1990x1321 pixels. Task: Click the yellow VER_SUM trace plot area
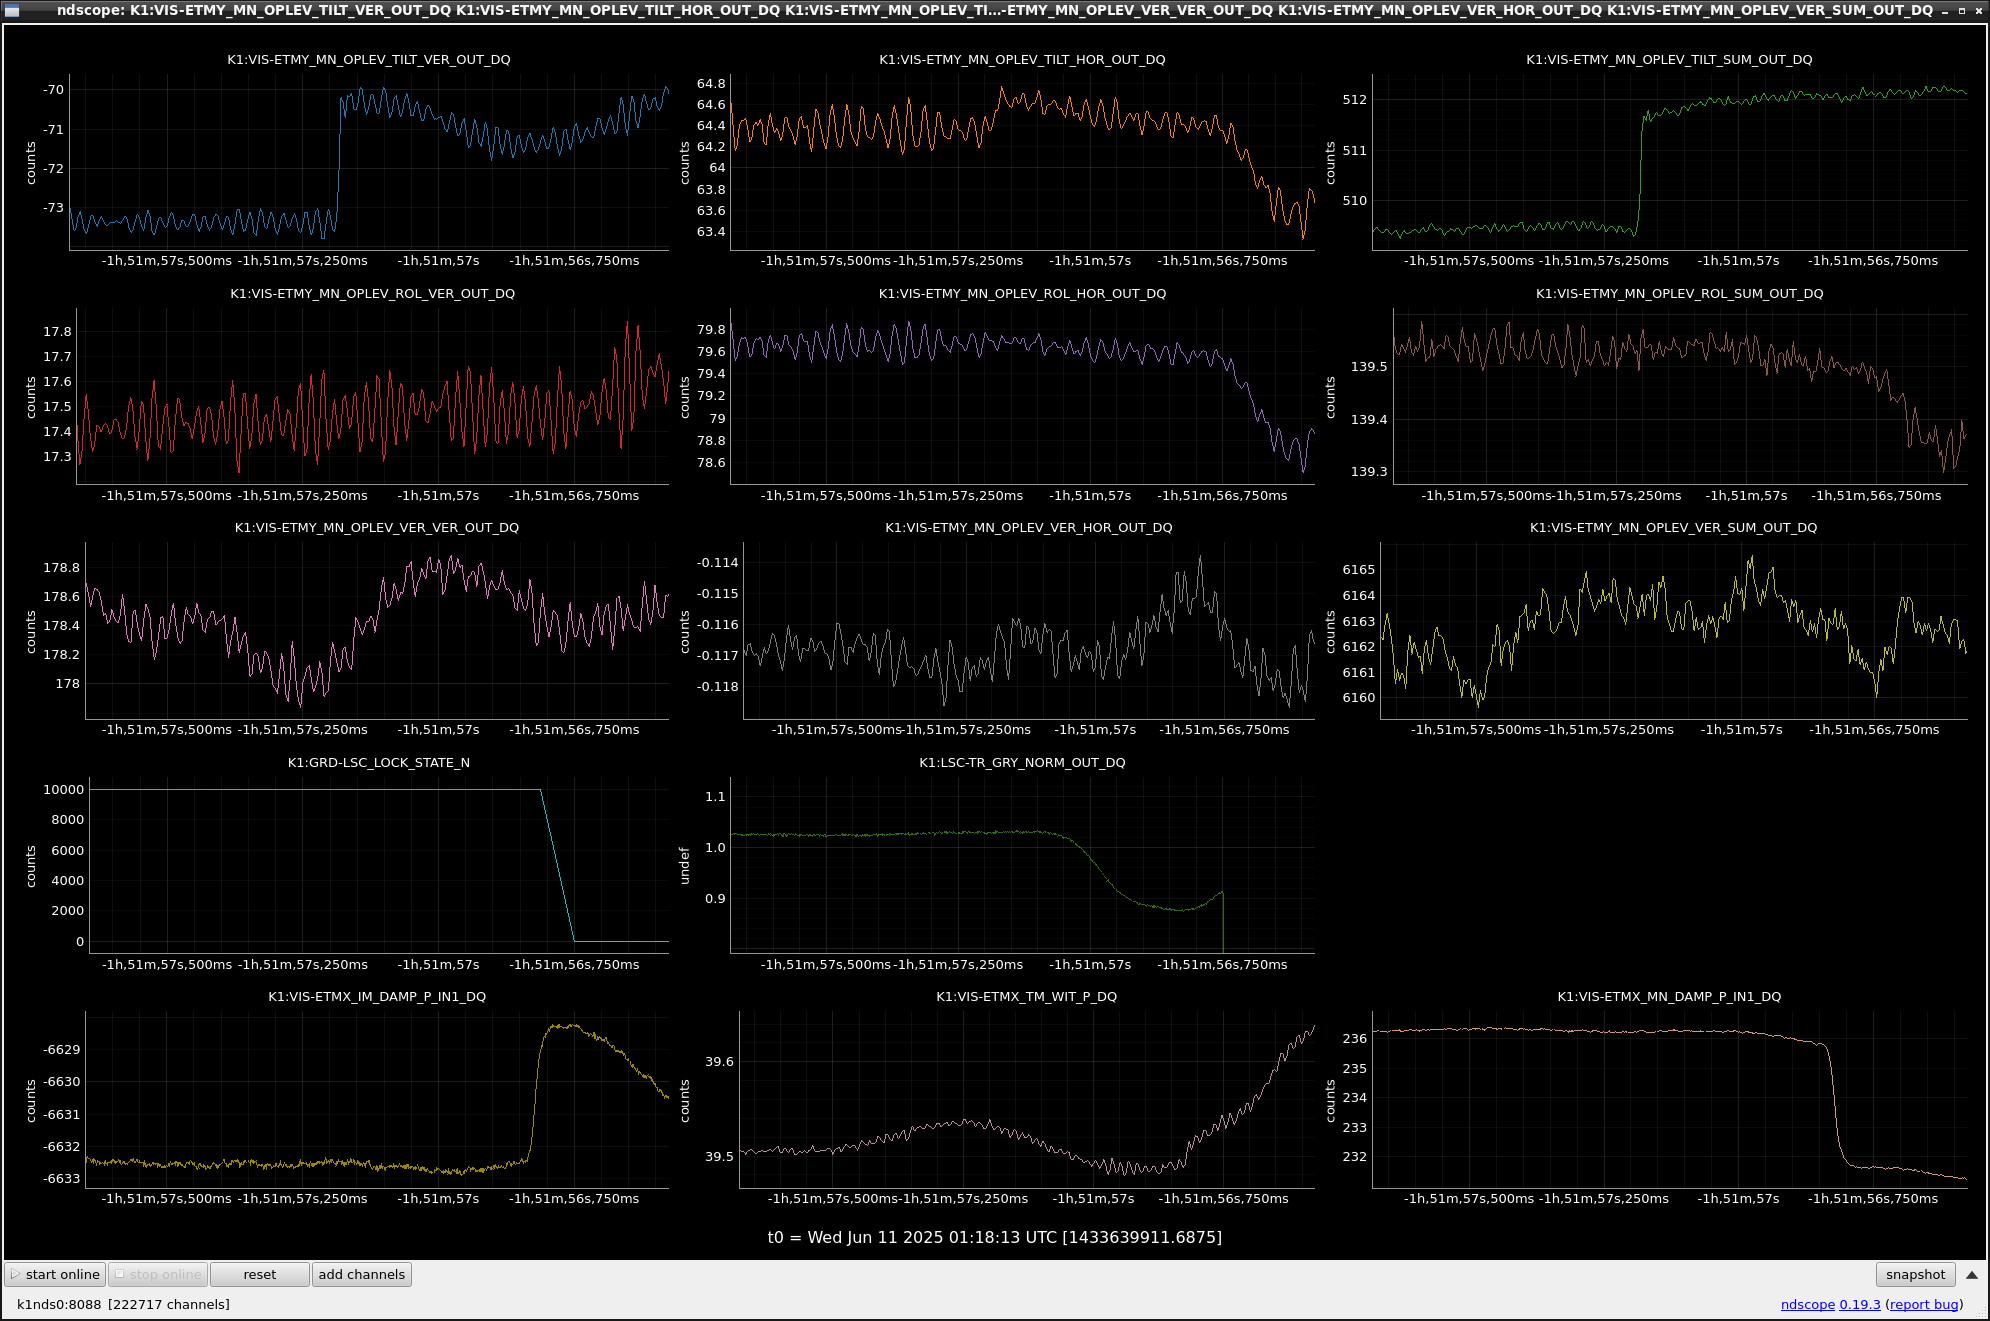[x=1673, y=630]
